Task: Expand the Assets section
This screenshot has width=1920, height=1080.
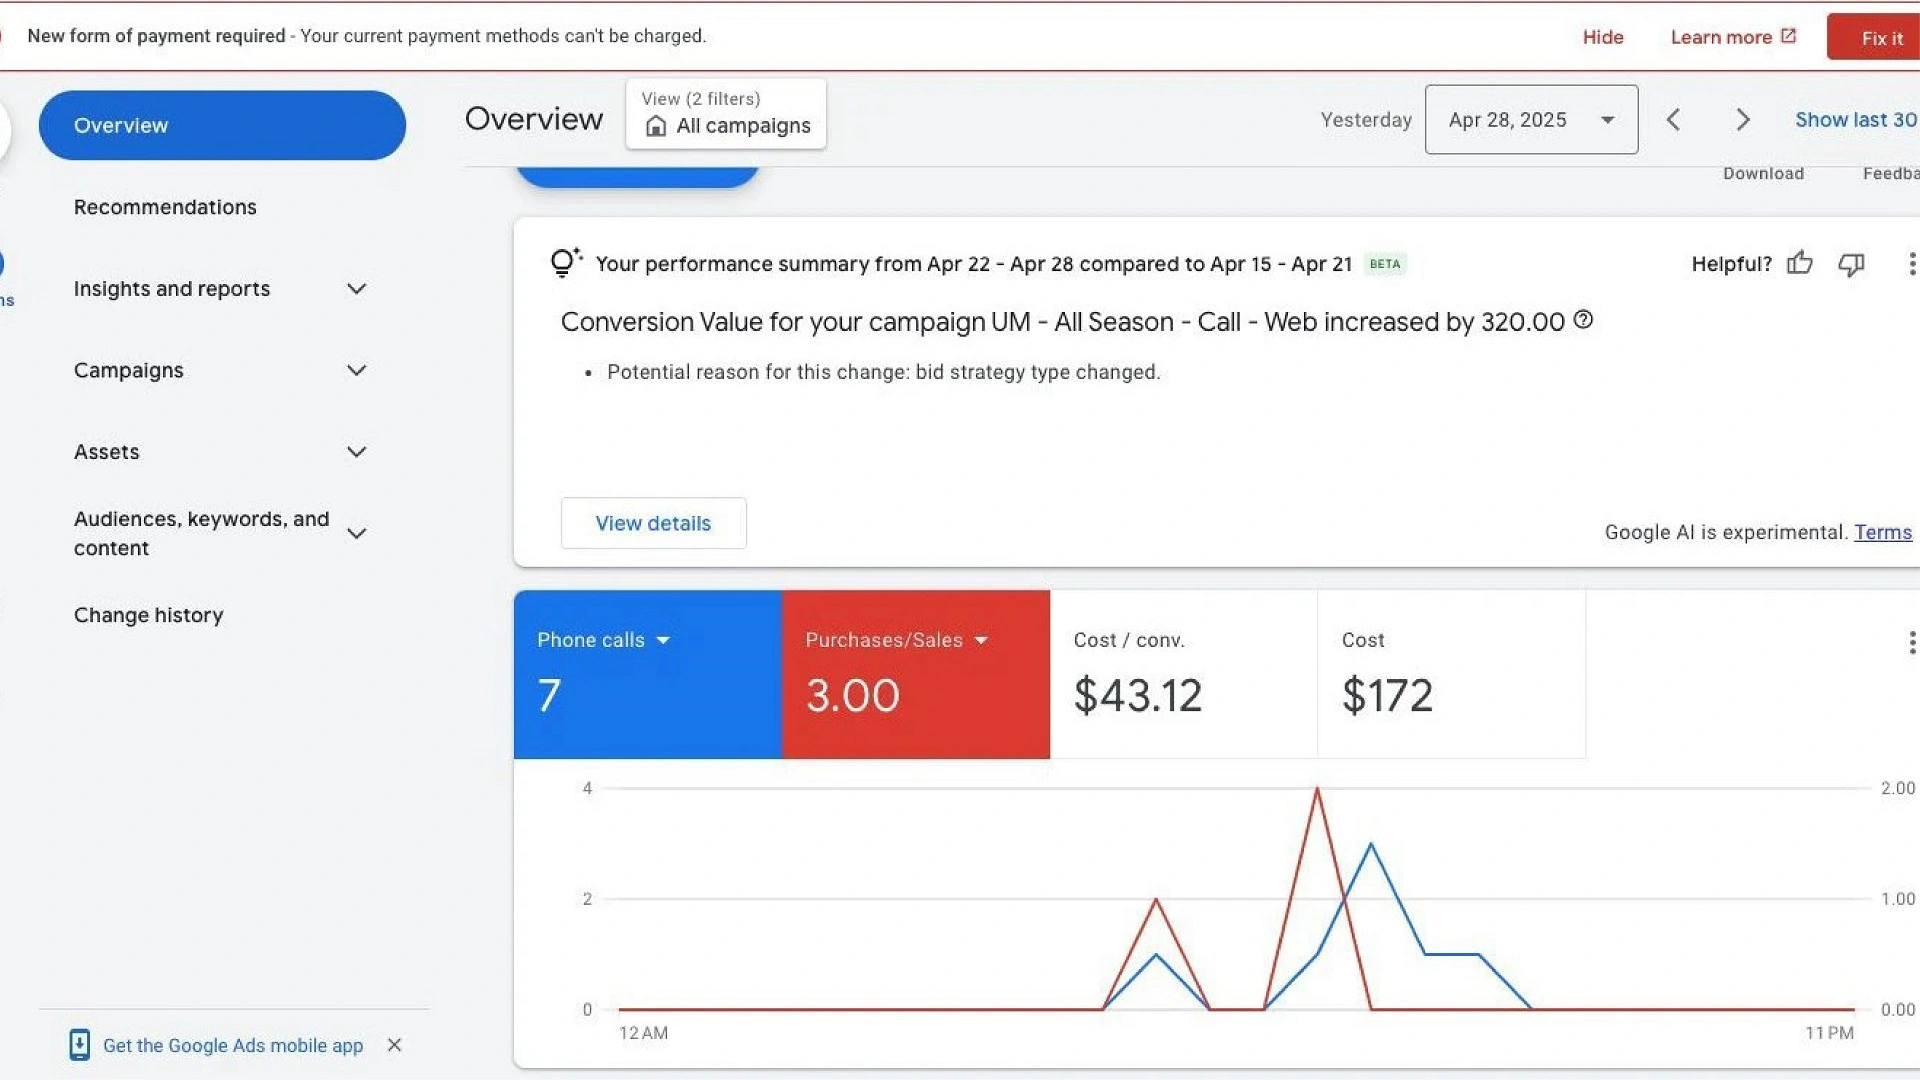Action: 356,452
